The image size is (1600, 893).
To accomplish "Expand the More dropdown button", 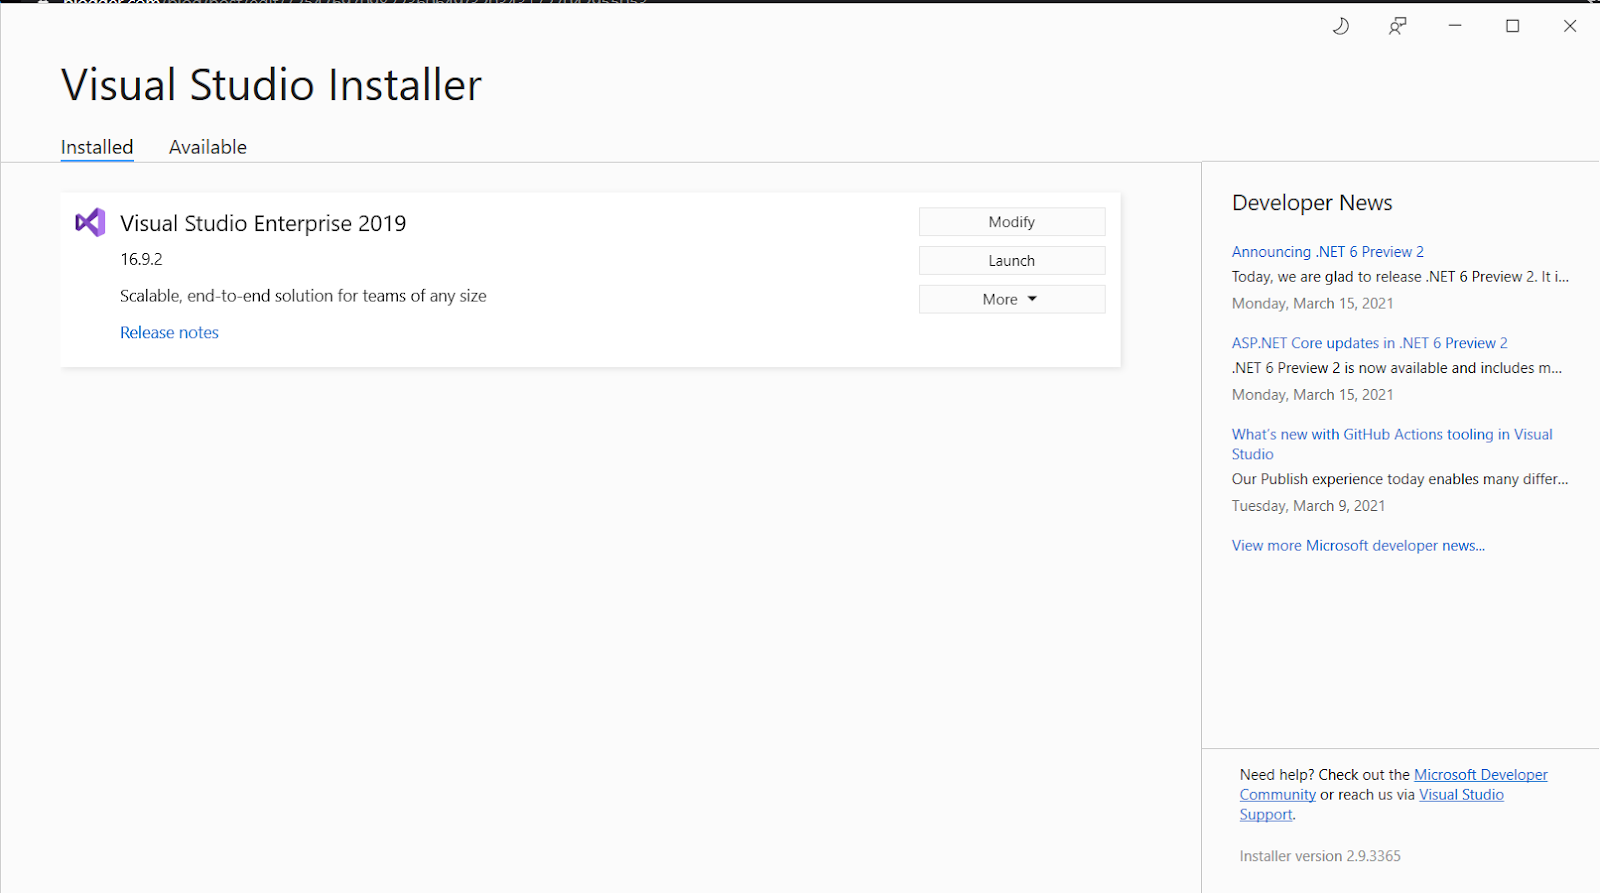I will (1012, 299).
